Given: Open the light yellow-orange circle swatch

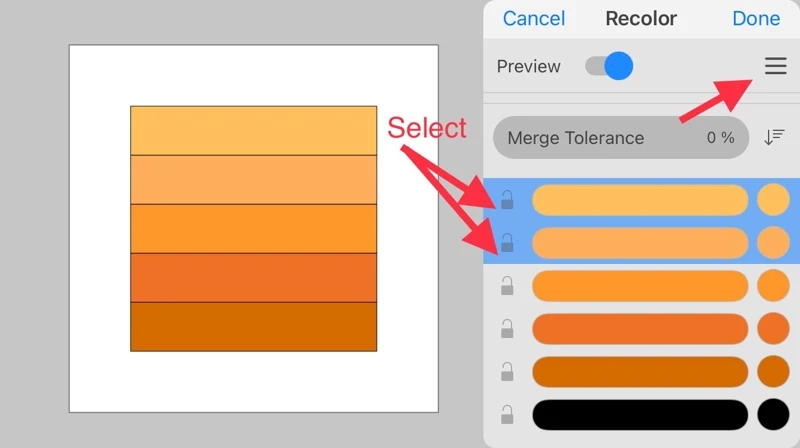Looking at the screenshot, I should 773,200.
